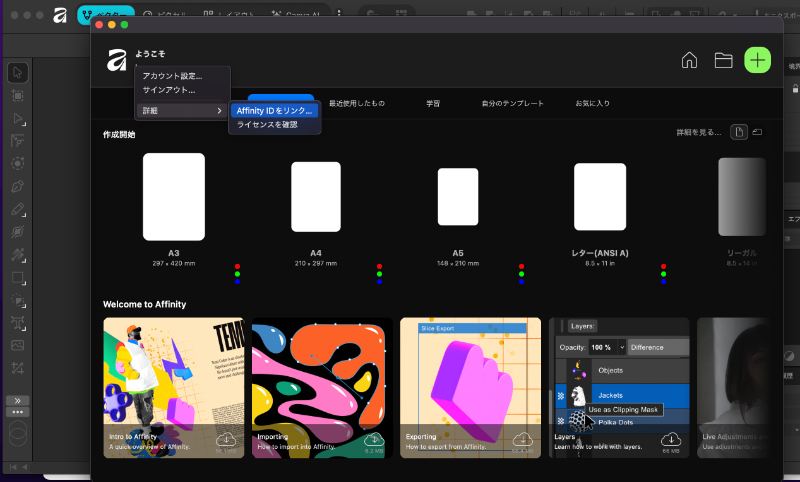800x482 pixels.
Task: Download the Layers tutorial via cloud icon
Action: 671,439
